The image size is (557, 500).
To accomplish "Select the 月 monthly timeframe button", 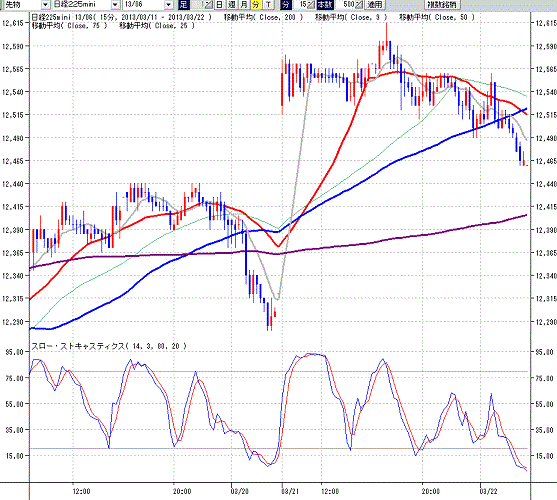I will (x=244, y=5).
